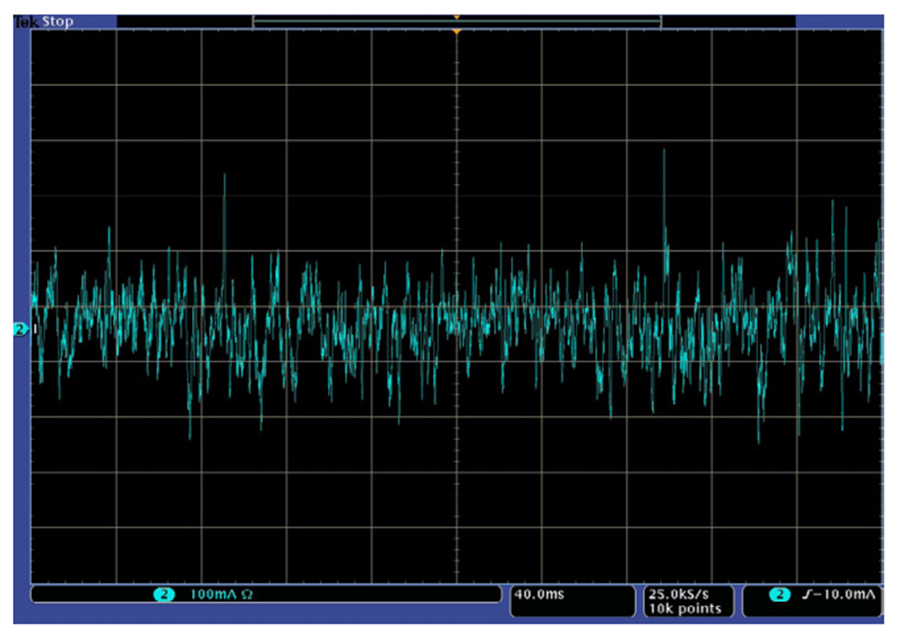Select the trigger source channel 2 badge
Screen dimensions: 900x636
tap(779, 595)
